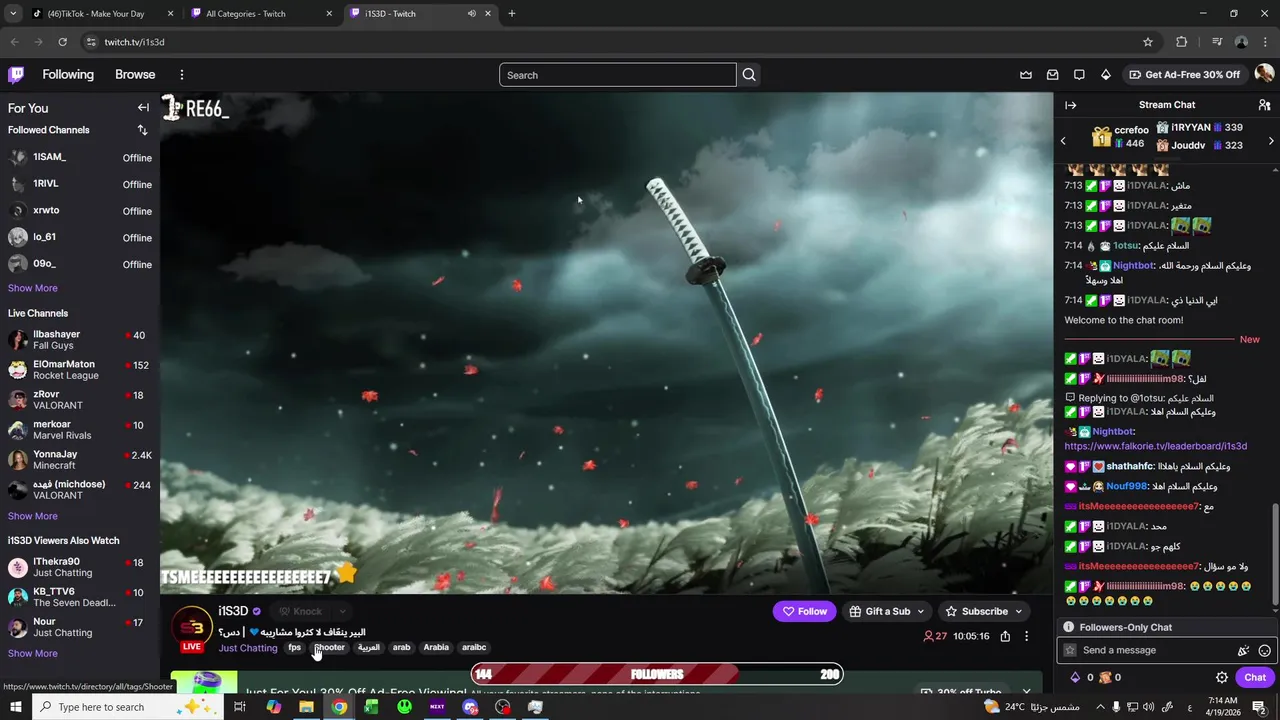Open the Just Chatting category link

(248, 648)
